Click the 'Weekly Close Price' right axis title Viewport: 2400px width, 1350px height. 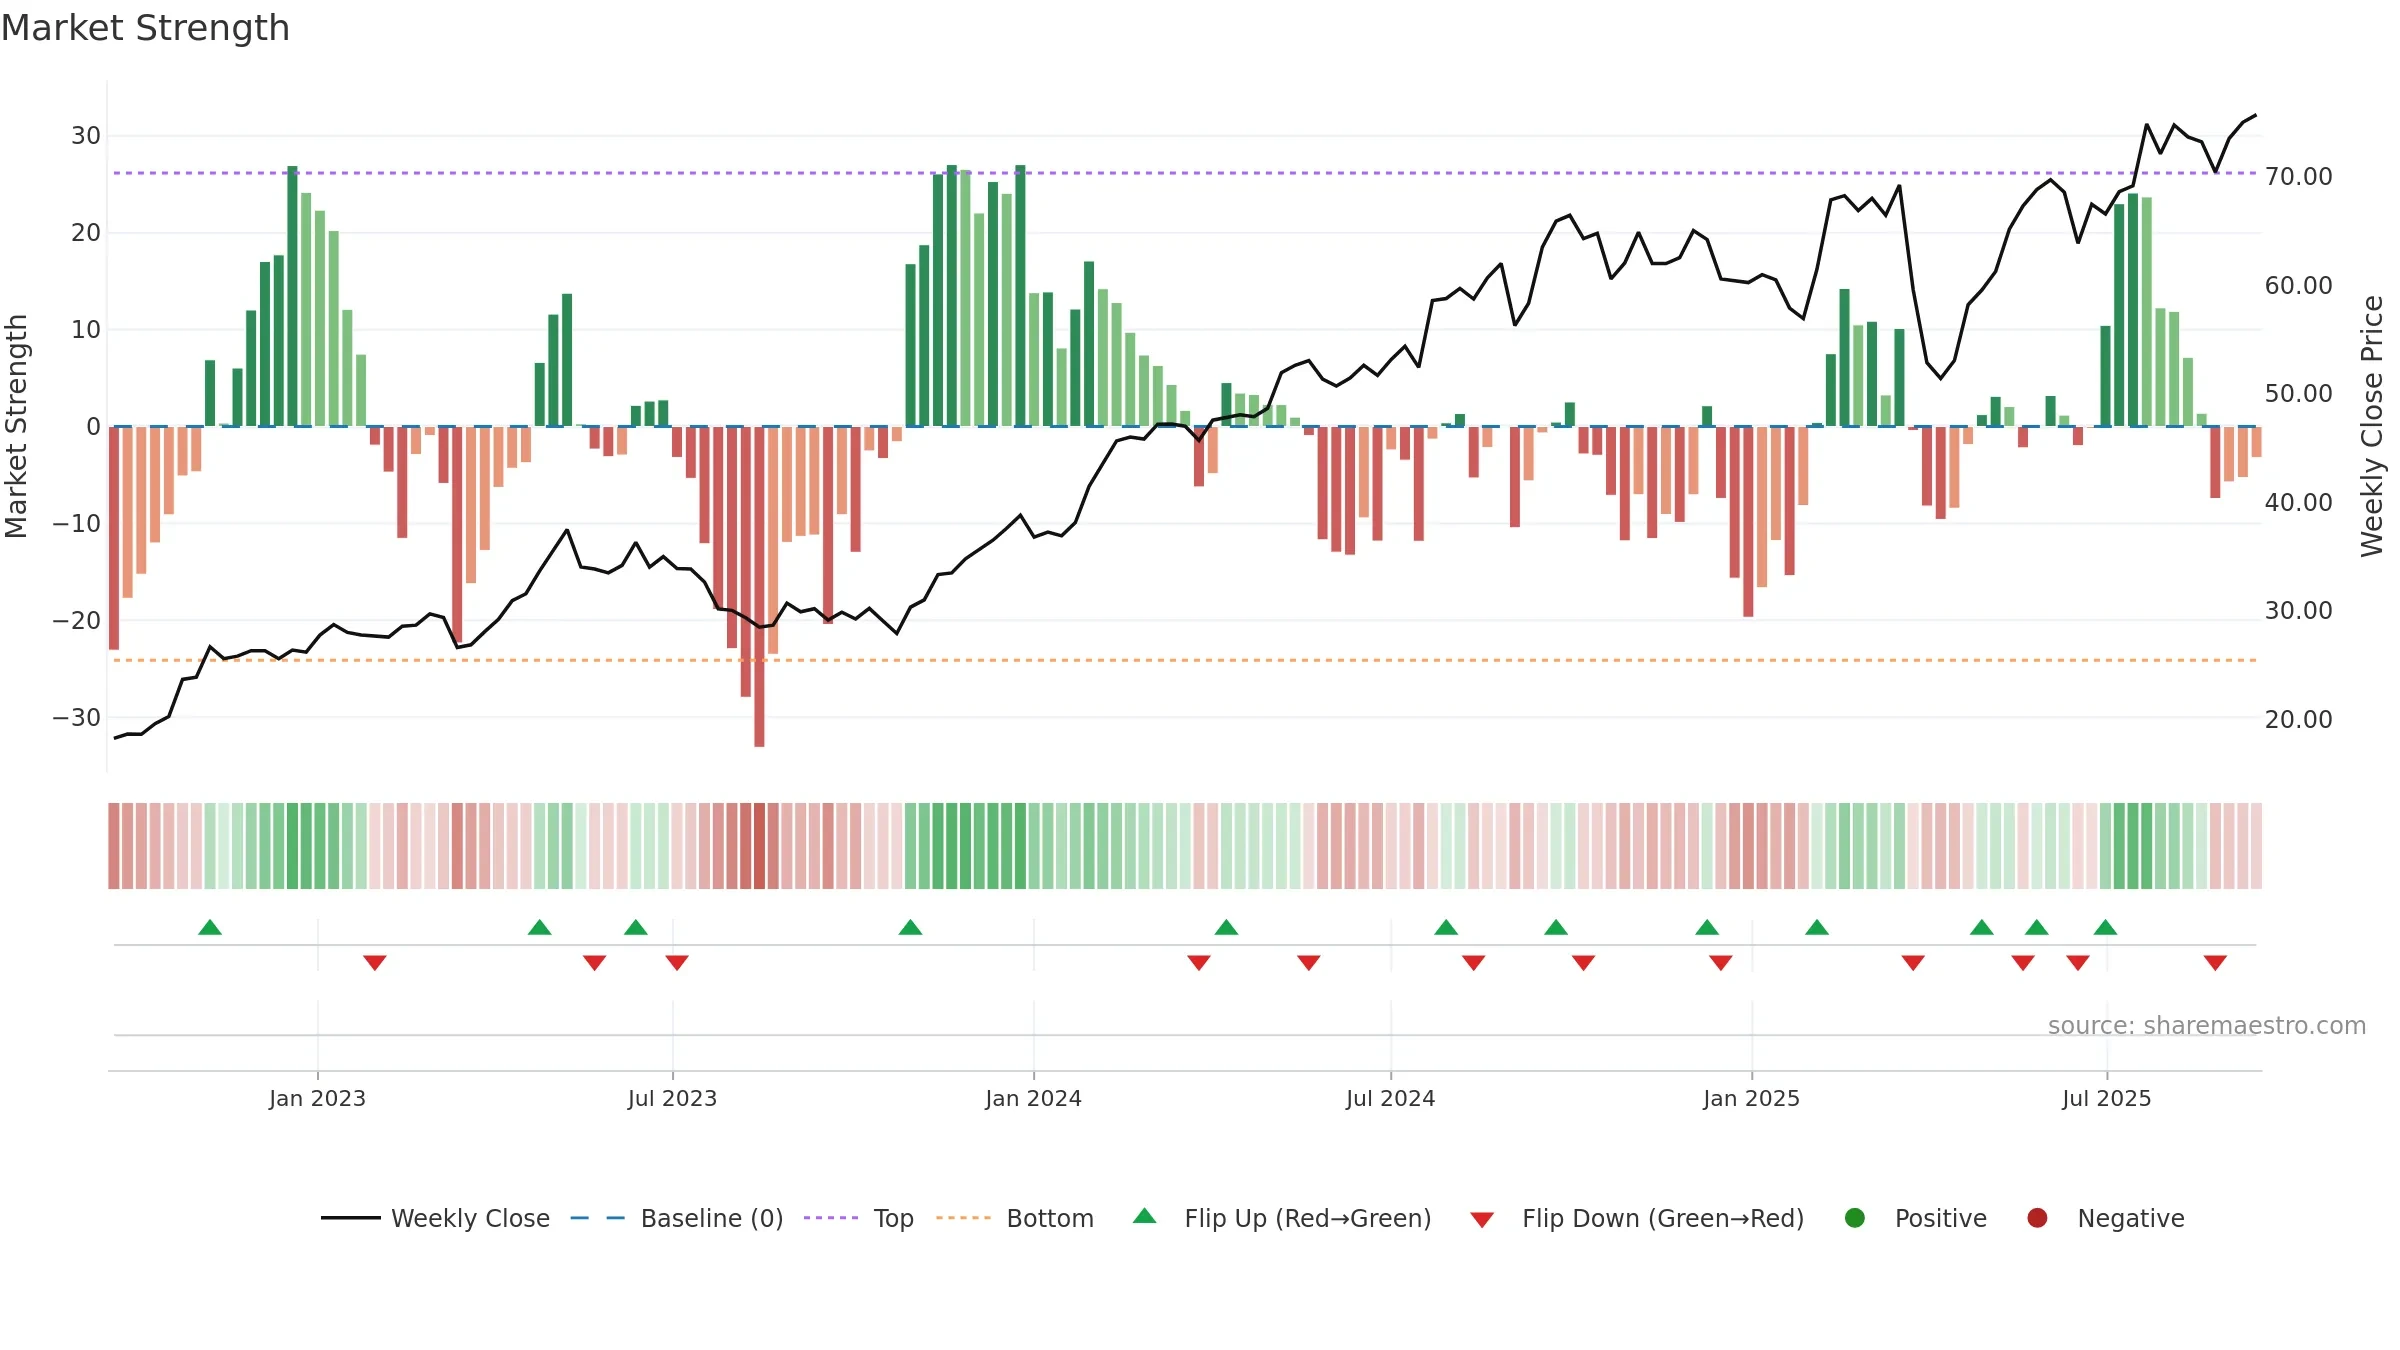2372,426
